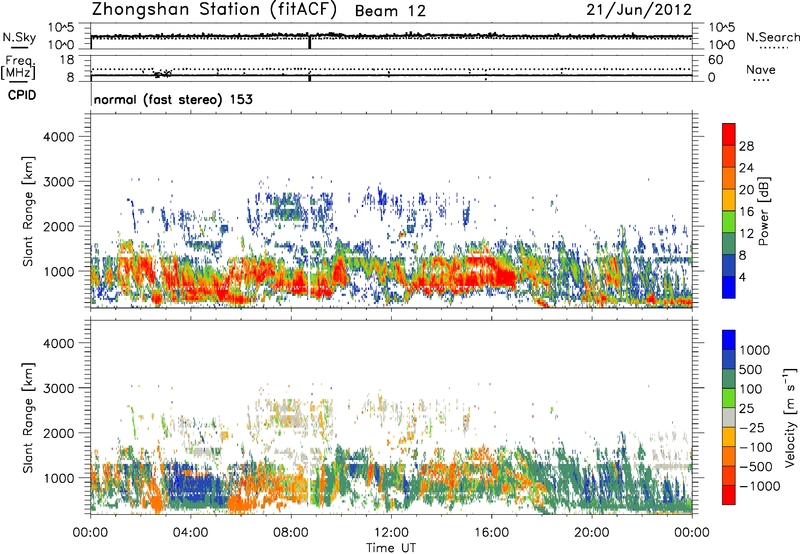Pick the gray -25 to 25 velocity swatch
Viewport: 800px width, 554px height.
pyautogui.click(x=729, y=418)
